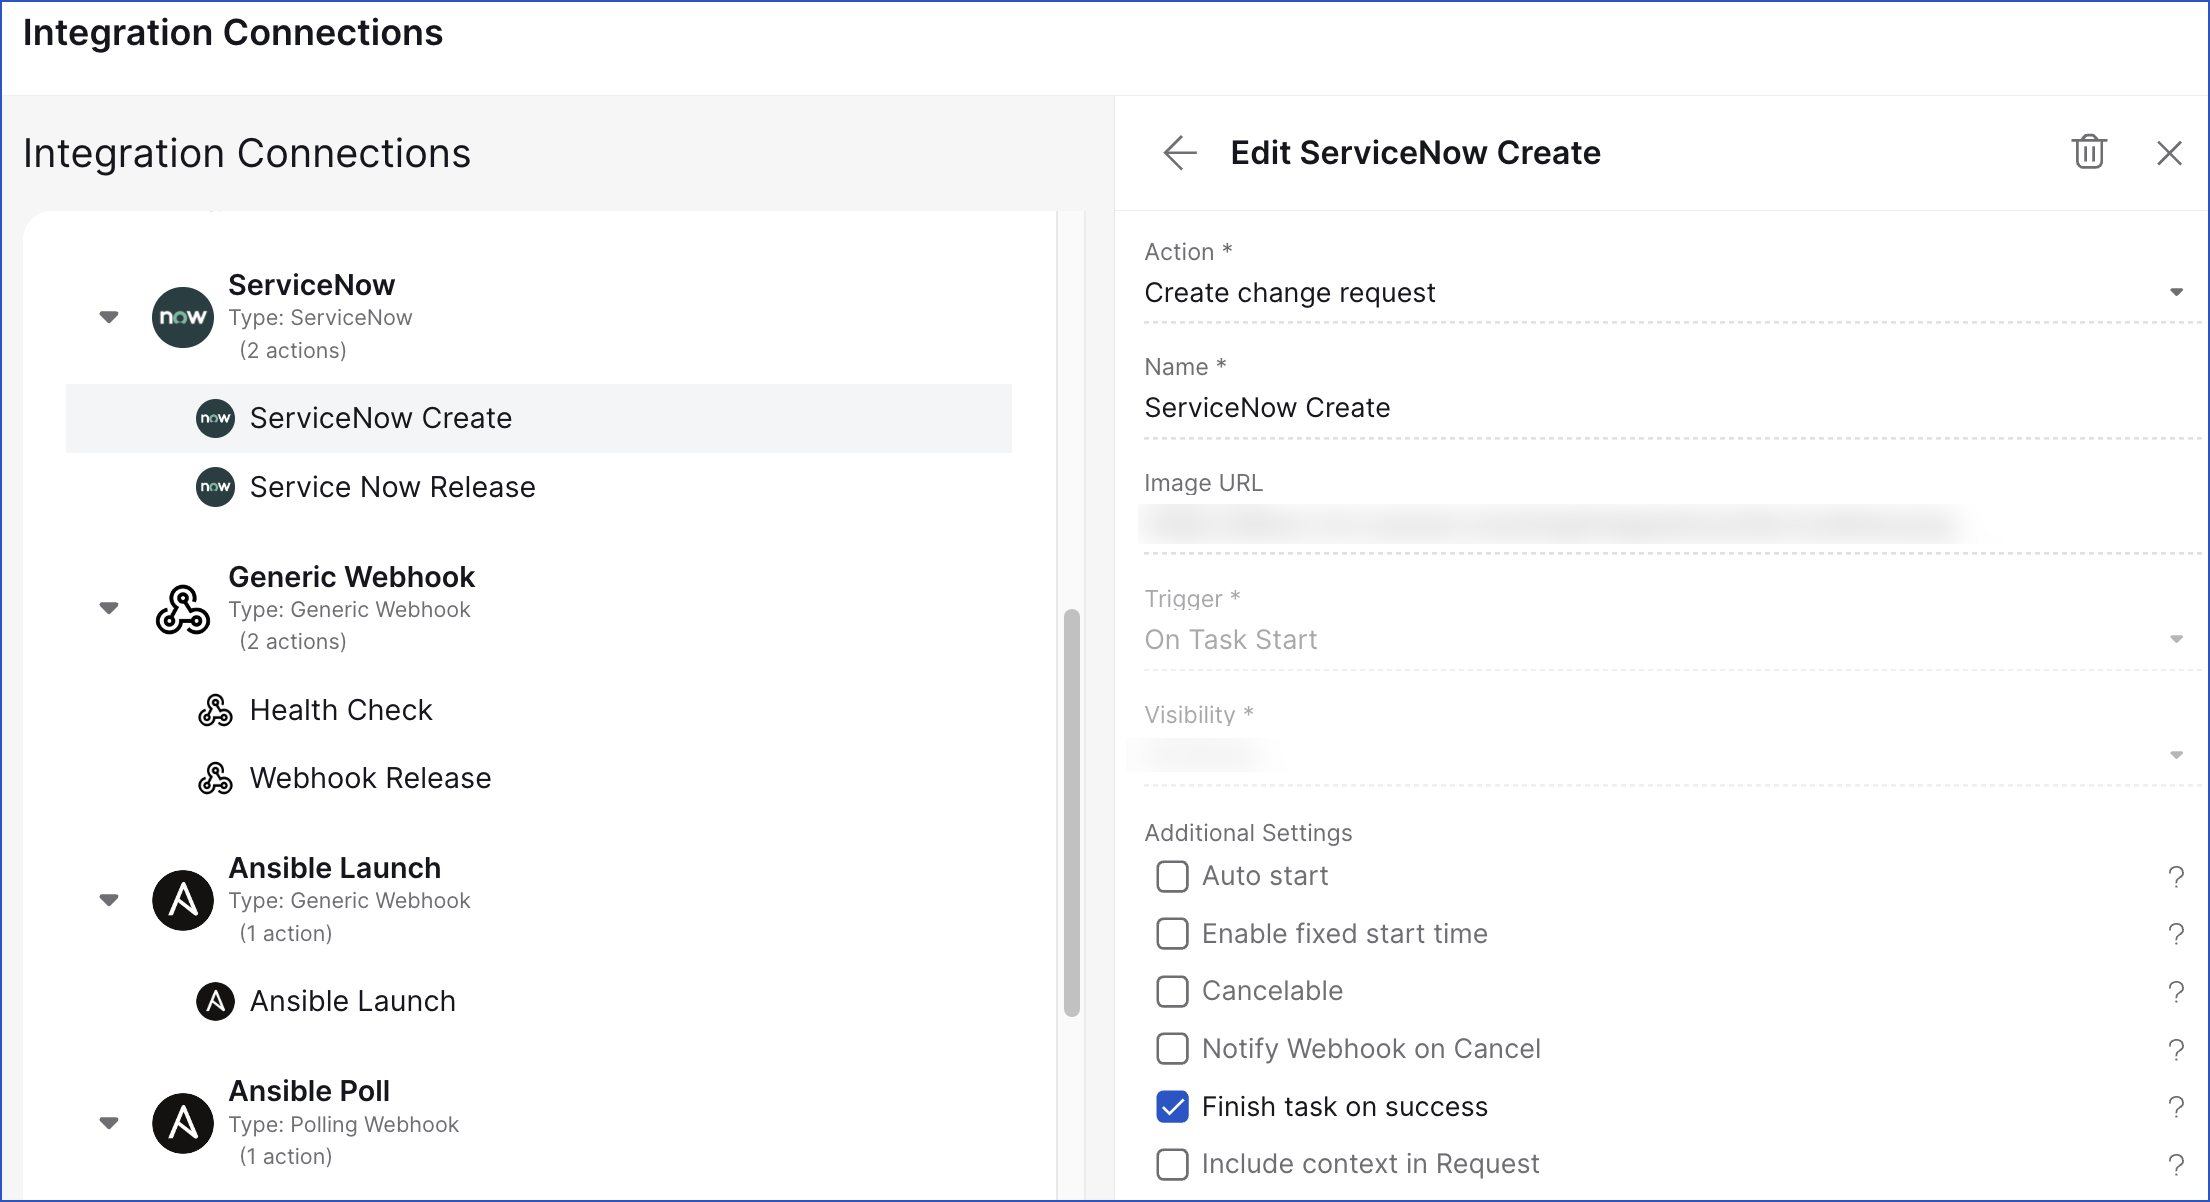Collapse the Ansible Launch group
2210x1202 pixels.
(109, 900)
